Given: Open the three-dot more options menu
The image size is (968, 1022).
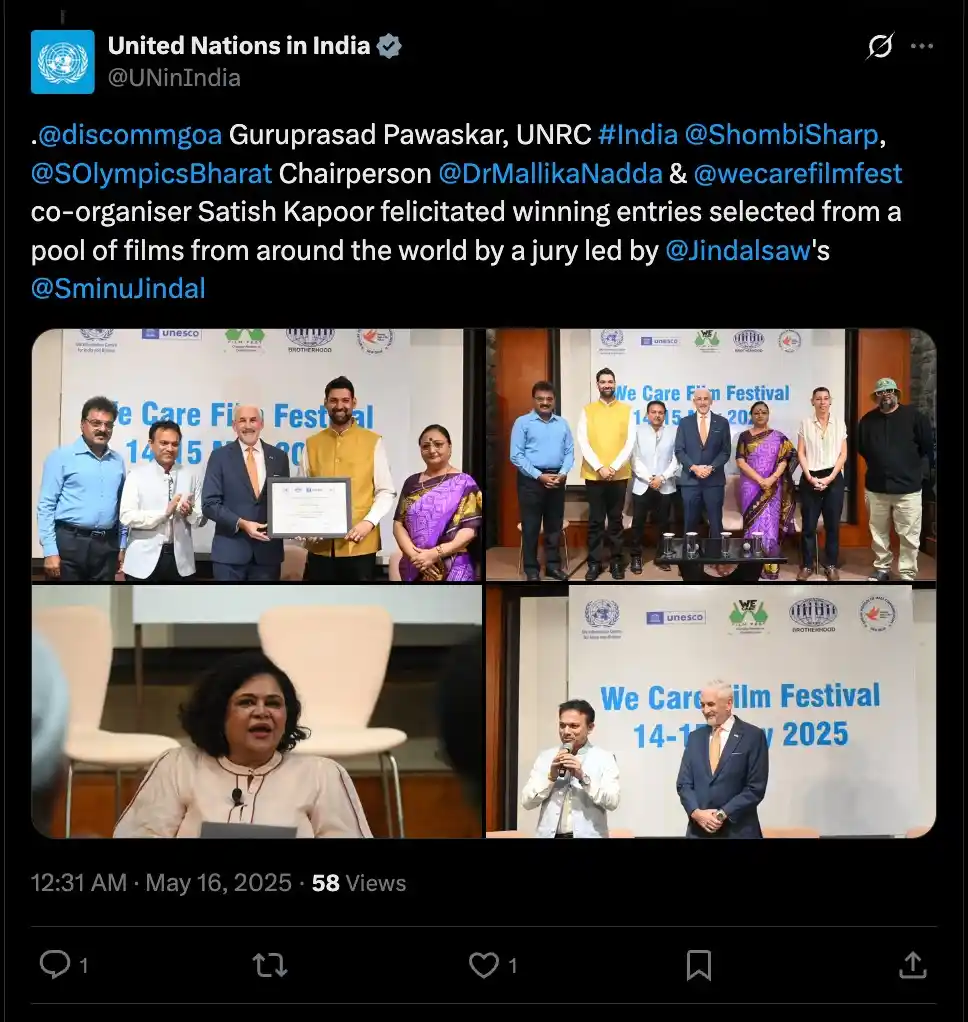Looking at the screenshot, I should click(x=922, y=46).
